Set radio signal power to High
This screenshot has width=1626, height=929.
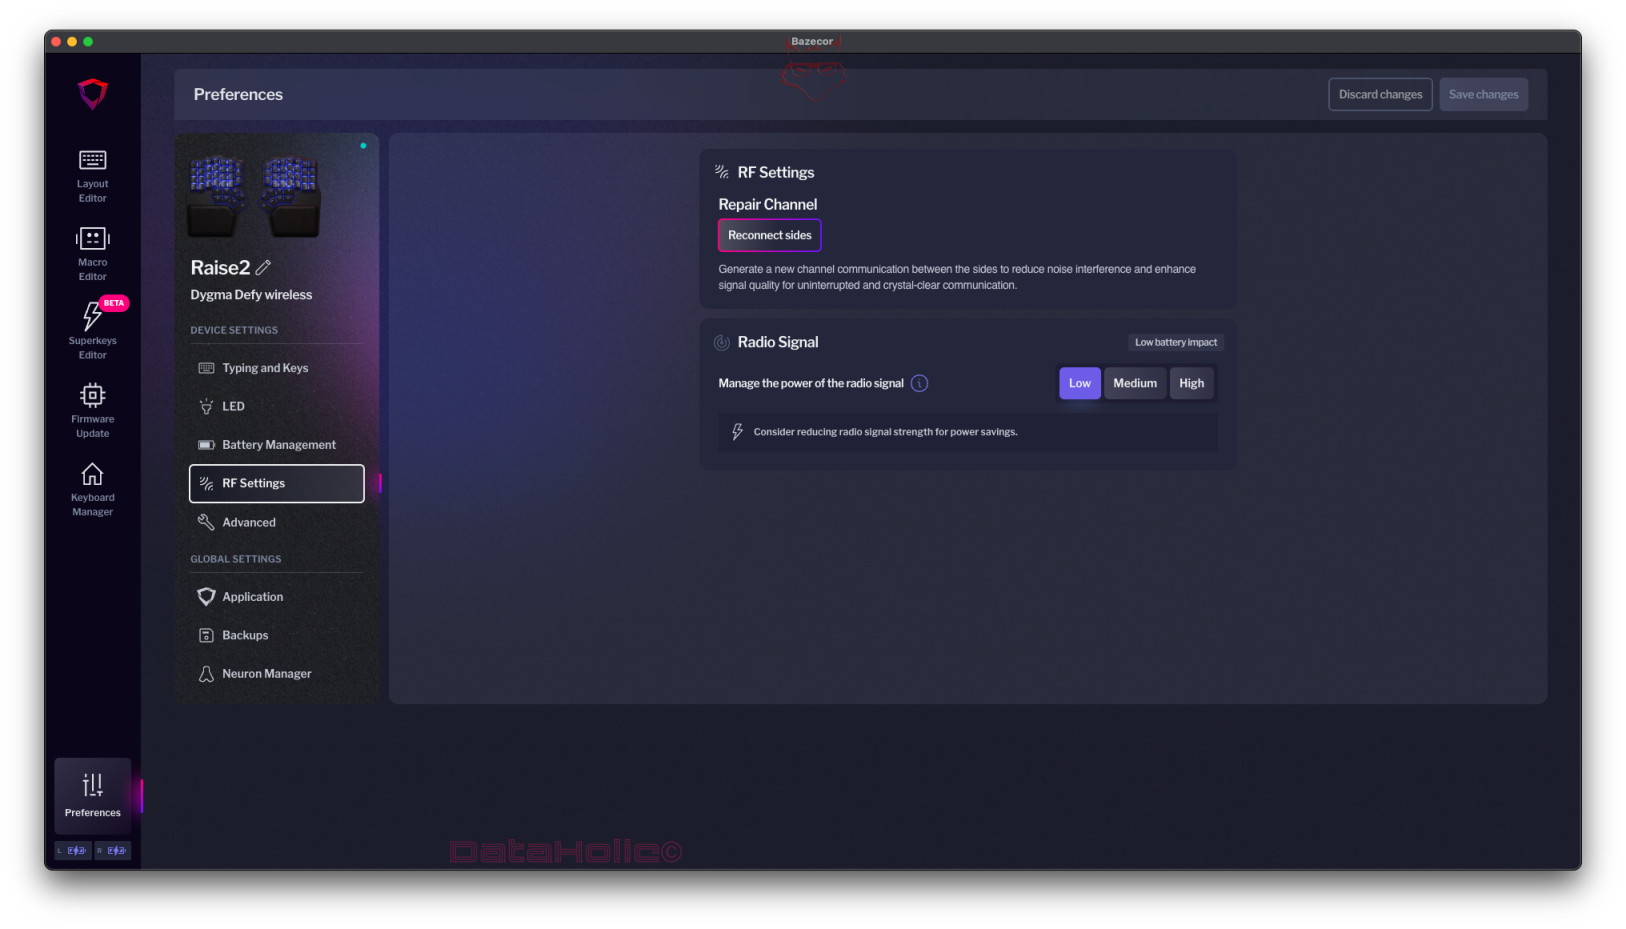pyautogui.click(x=1191, y=383)
